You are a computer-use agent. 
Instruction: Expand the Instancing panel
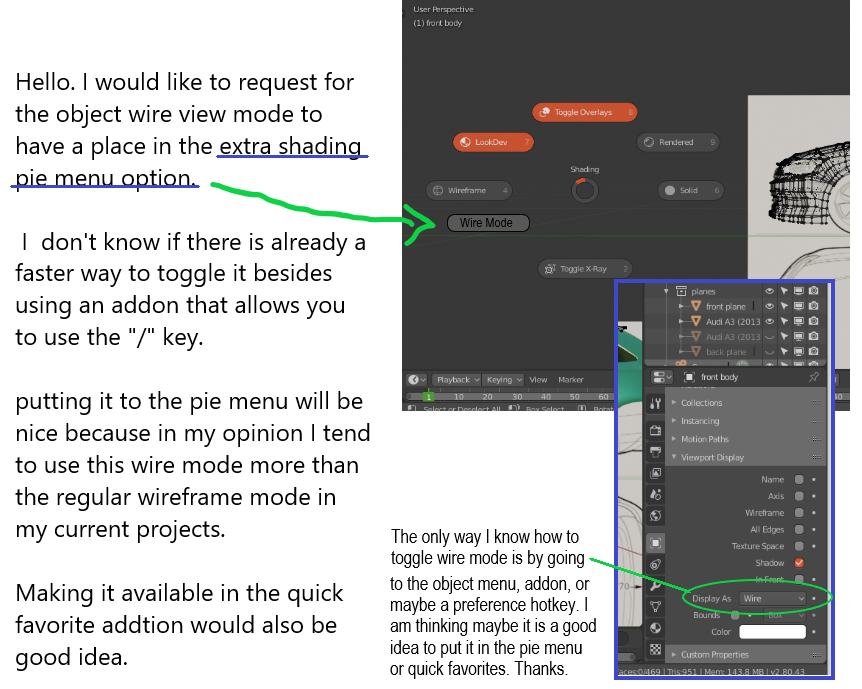744,421
